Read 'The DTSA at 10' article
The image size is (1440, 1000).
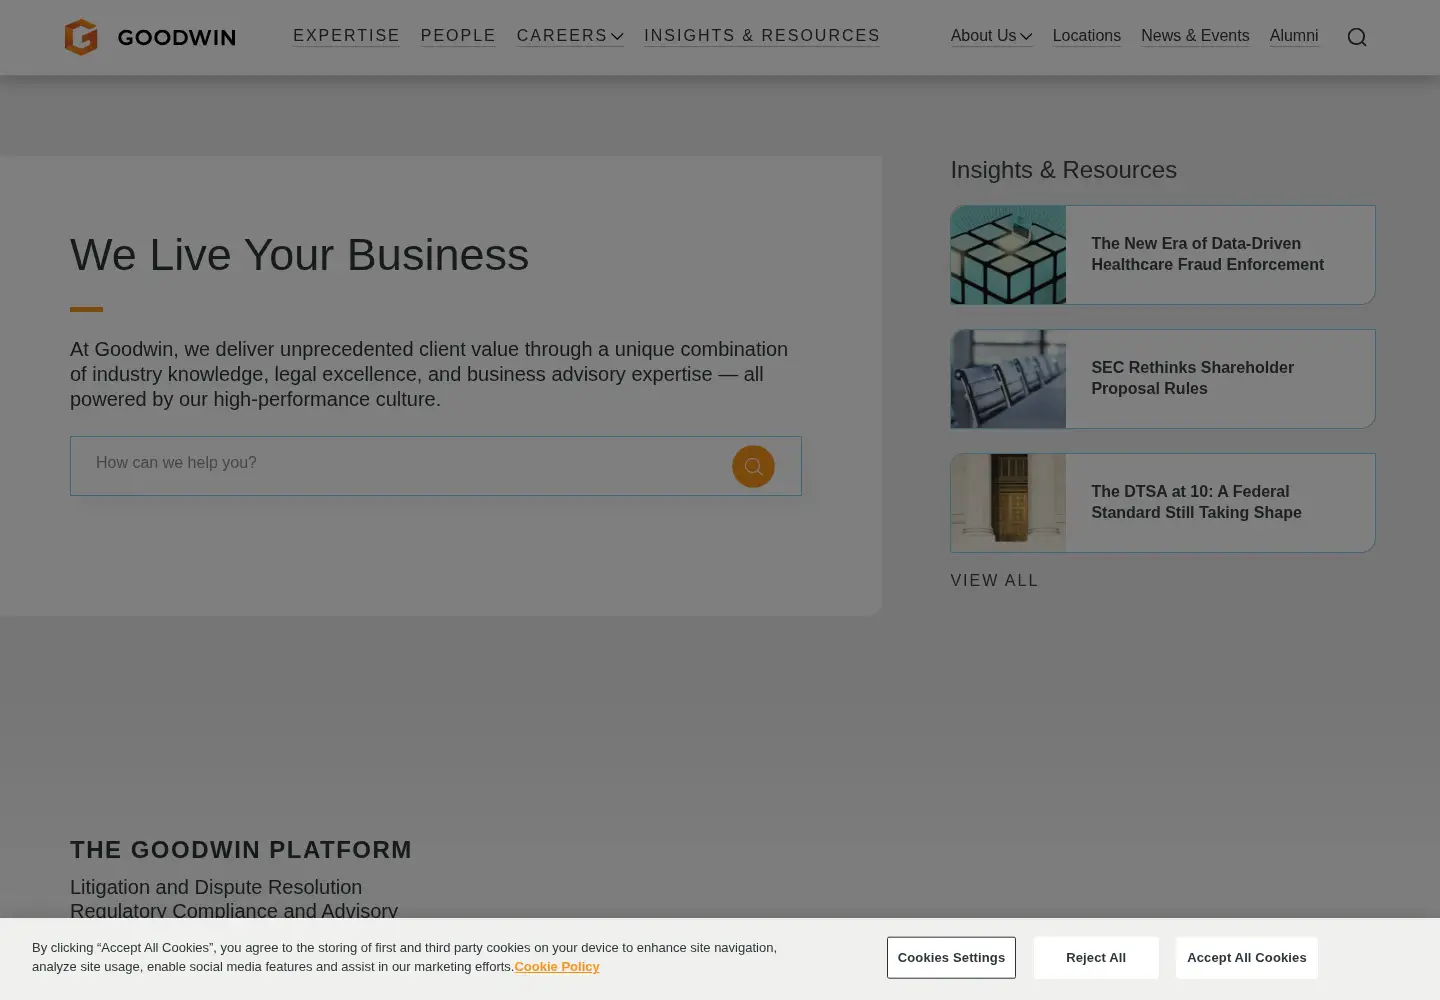(1196, 502)
